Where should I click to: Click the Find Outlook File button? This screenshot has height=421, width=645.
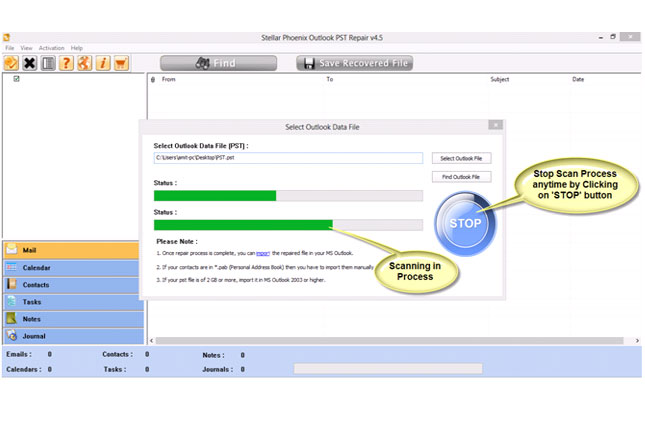point(461,177)
